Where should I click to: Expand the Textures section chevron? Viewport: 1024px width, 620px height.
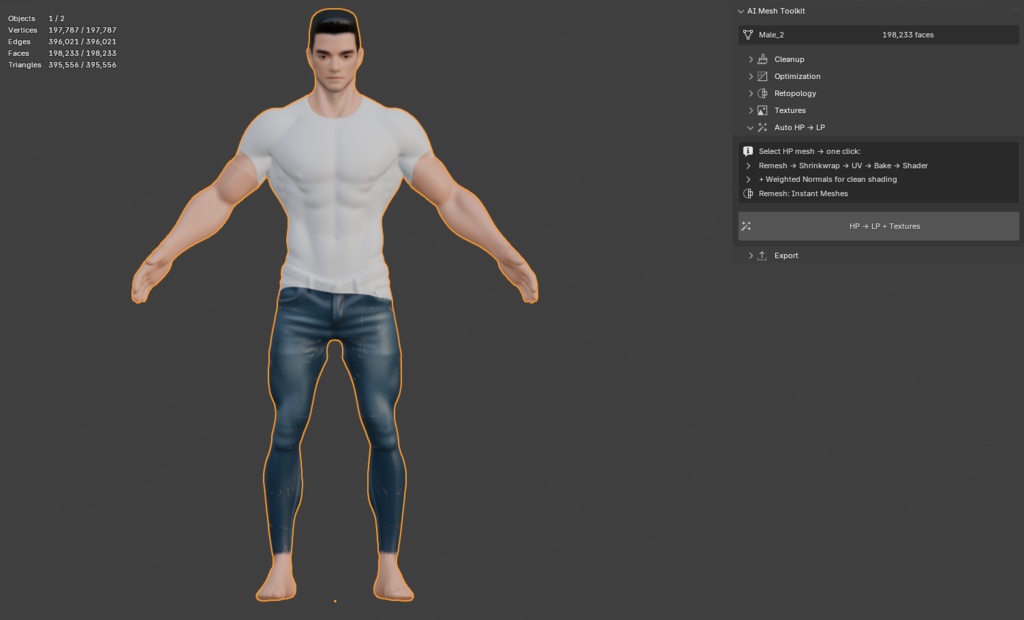pyautogui.click(x=750, y=110)
